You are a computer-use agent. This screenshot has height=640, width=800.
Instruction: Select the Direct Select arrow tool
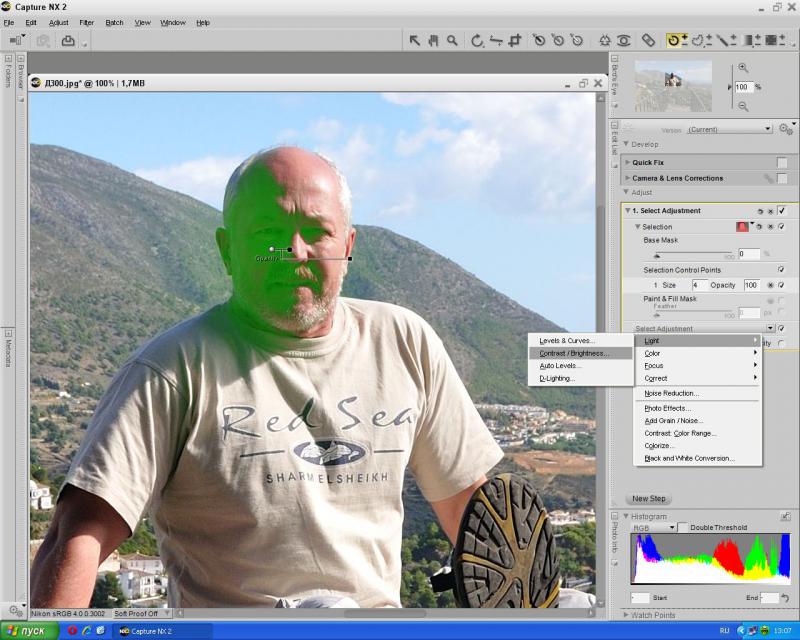tap(414, 40)
